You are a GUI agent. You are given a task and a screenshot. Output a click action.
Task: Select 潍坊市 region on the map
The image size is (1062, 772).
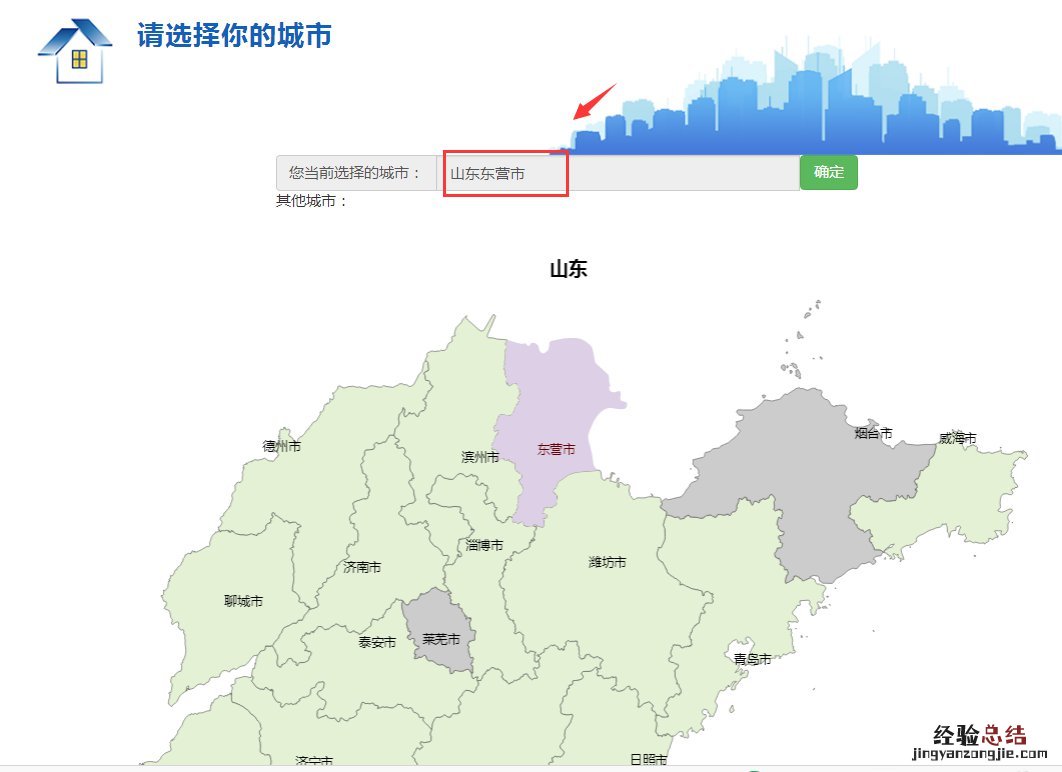(608, 562)
